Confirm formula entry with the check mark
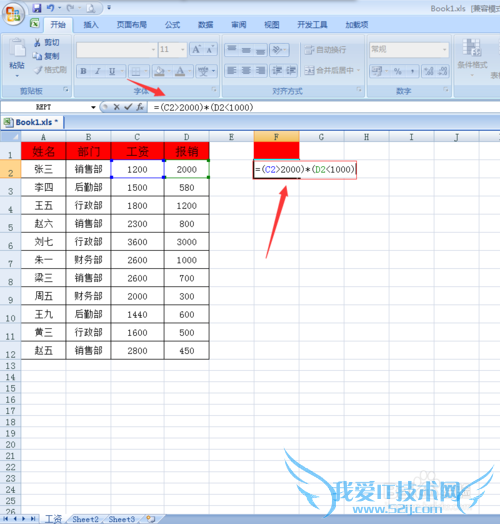The image size is (500, 524). tap(128, 107)
